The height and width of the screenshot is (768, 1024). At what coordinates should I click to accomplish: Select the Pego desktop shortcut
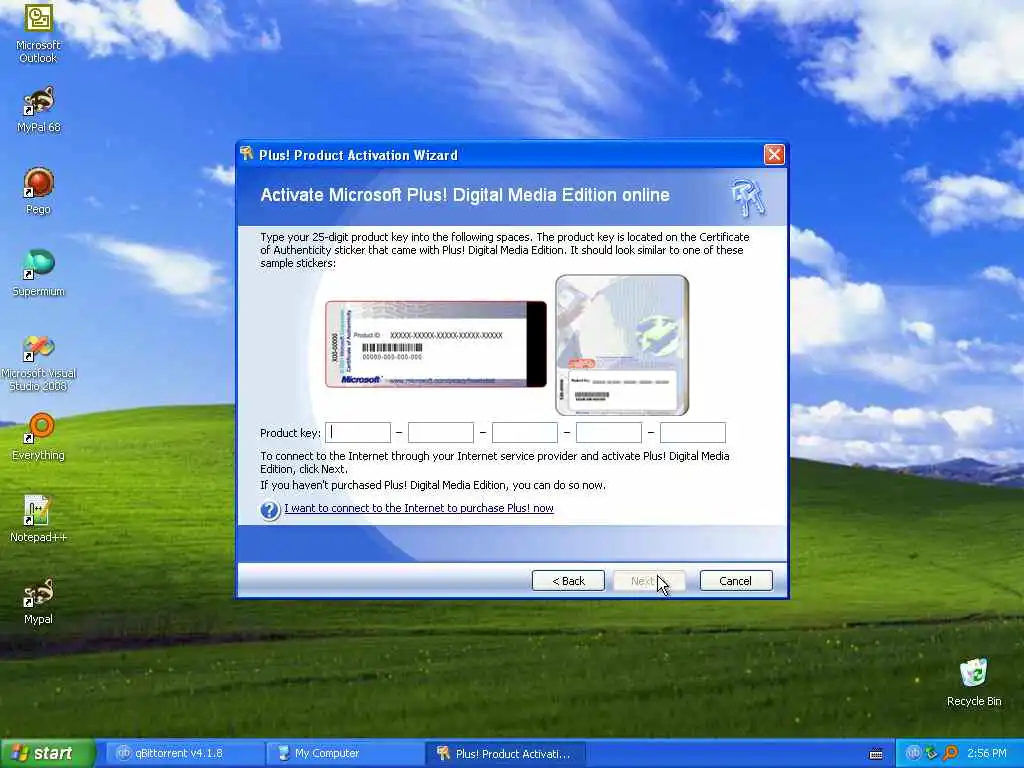coord(39,191)
